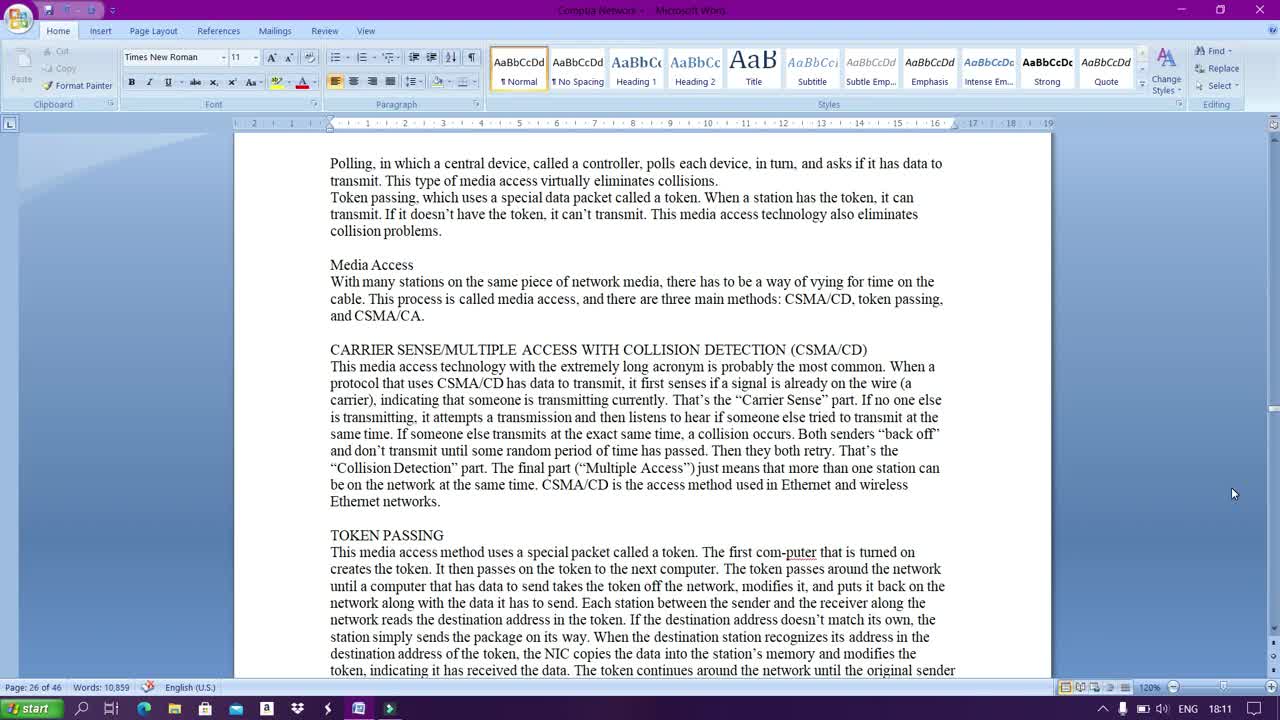Open Clipboard dialog launcher
This screenshot has width=1280, height=720.
[x=110, y=104]
